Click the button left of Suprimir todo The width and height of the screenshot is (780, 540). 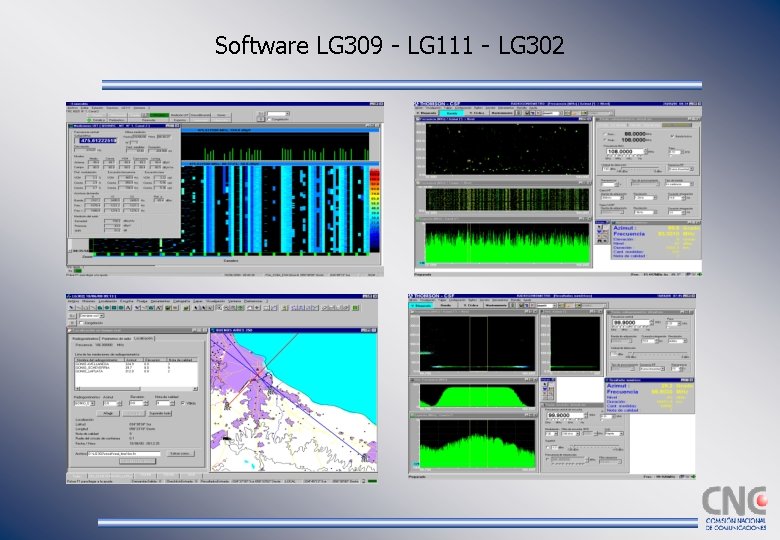tap(134, 413)
